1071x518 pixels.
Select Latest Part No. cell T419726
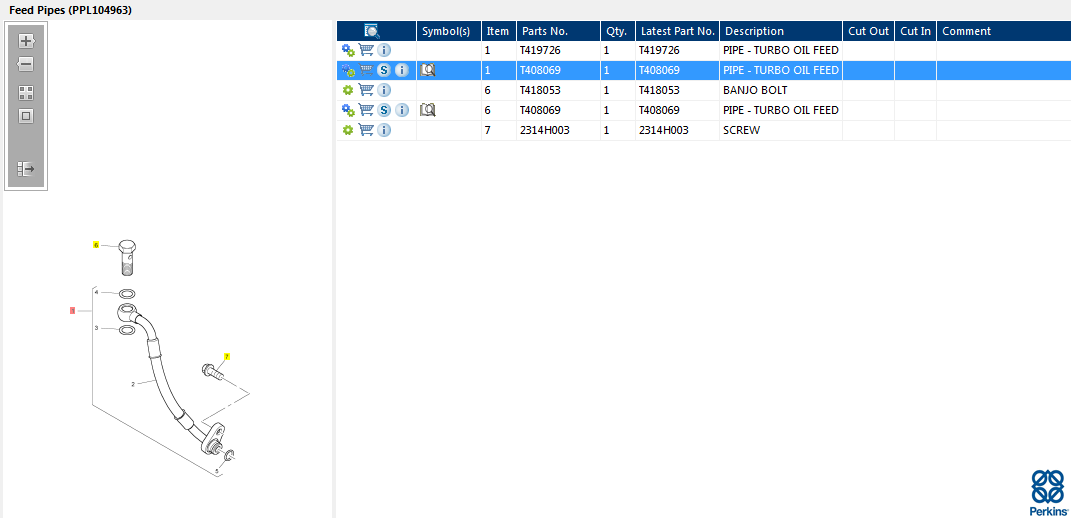(678, 50)
